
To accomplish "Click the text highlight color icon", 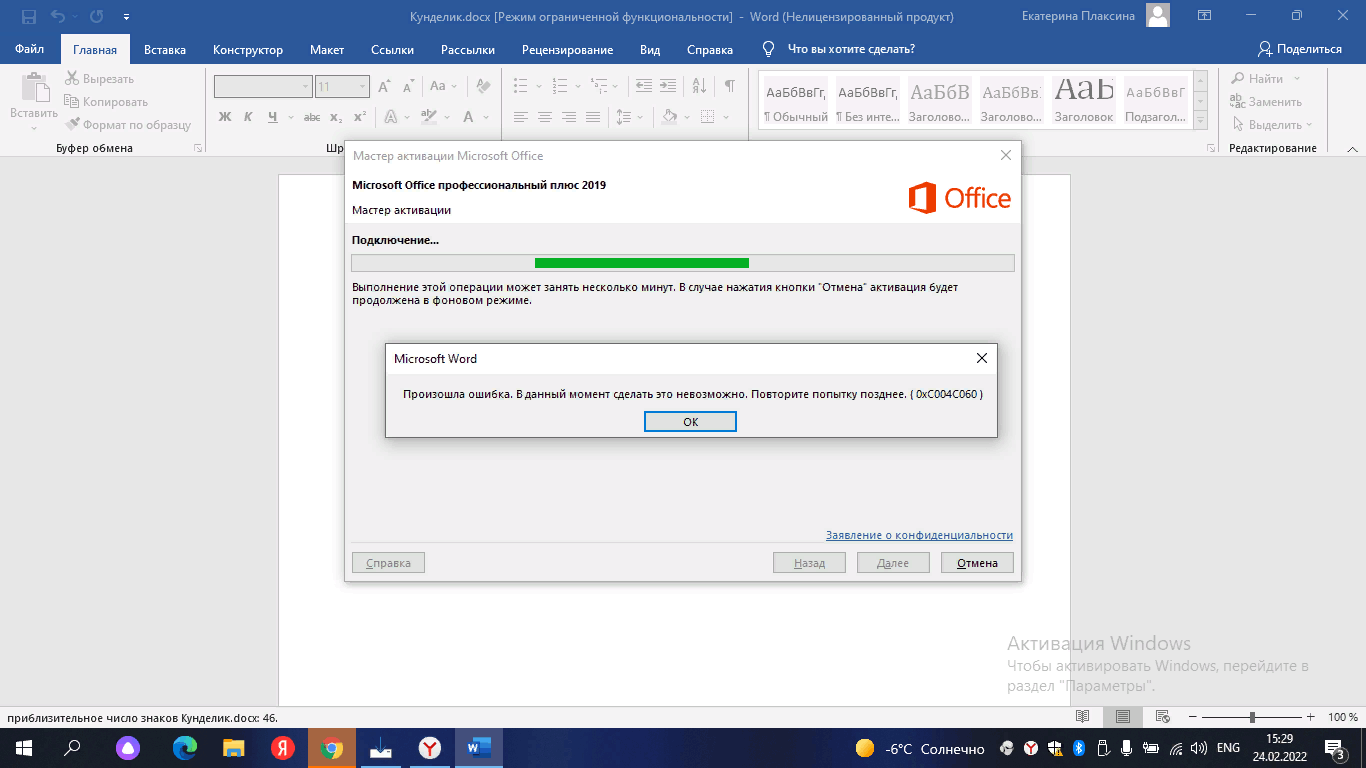I will [430, 117].
